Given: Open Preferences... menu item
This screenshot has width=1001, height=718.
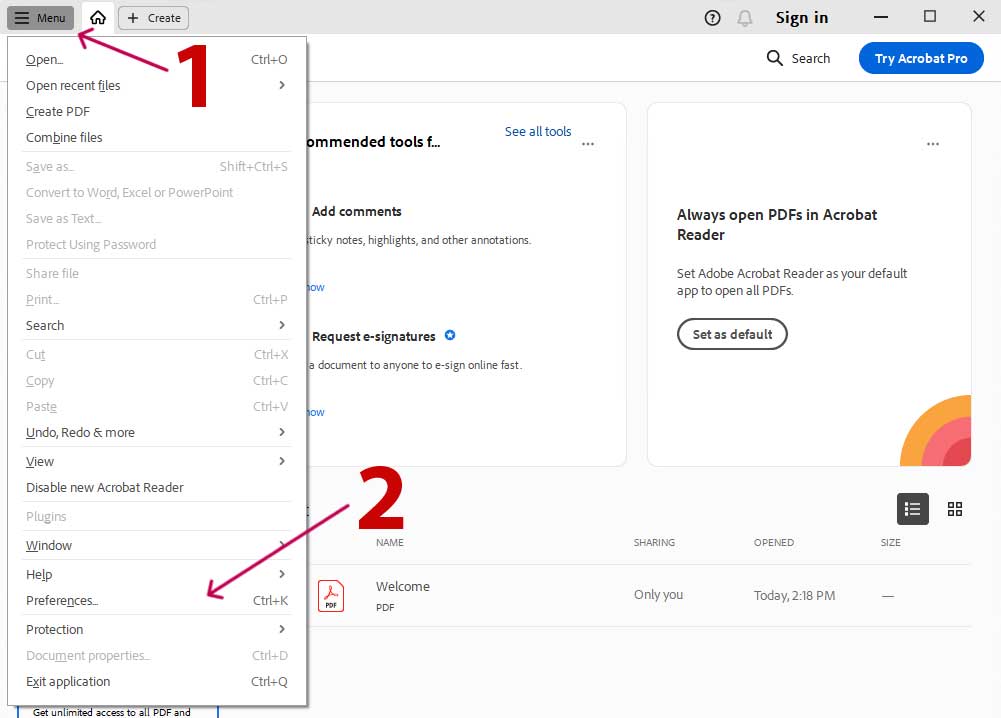Looking at the screenshot, I should [x=156, y=601].
